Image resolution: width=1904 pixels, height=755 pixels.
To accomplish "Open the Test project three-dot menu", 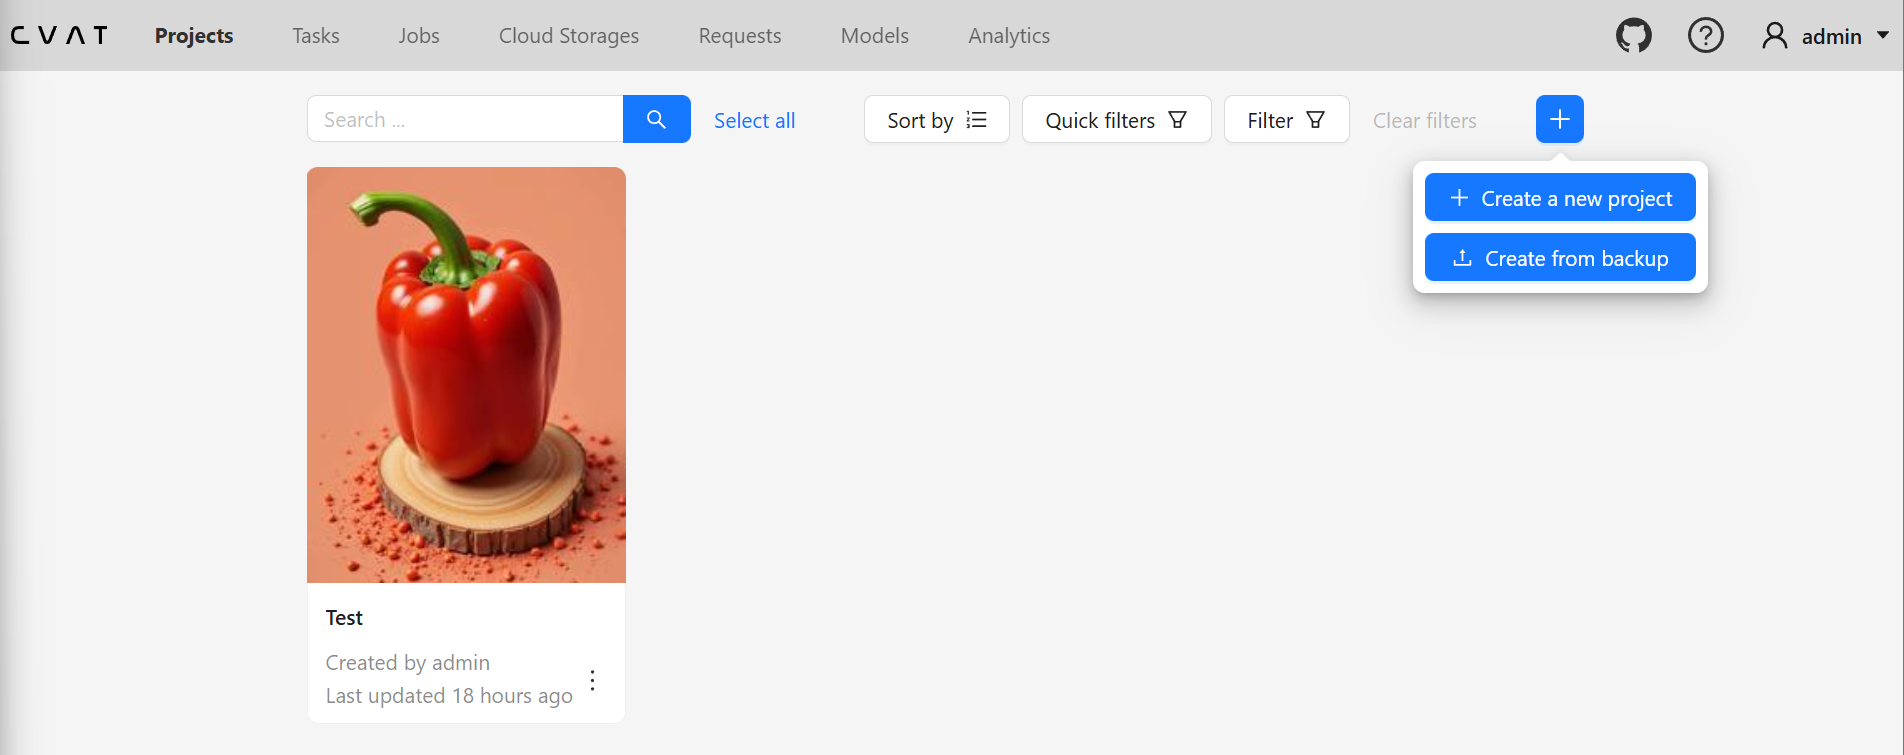I will [593, 681].
